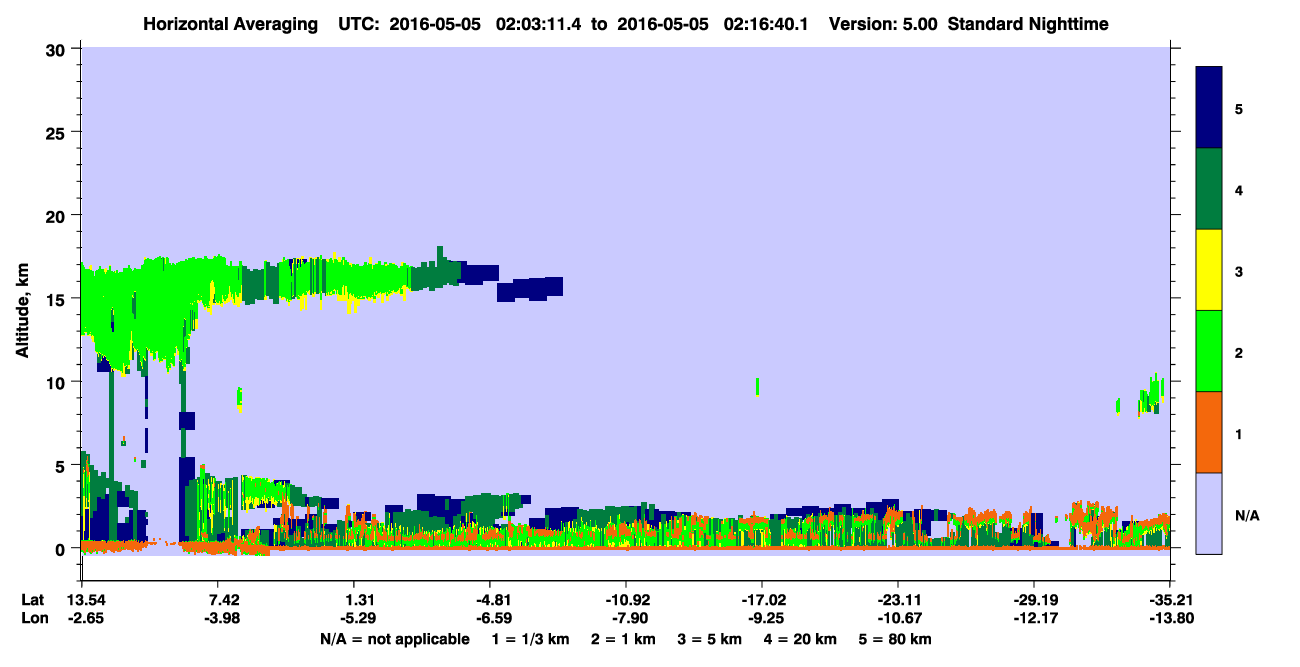Viewport: 1300px width, 667px height.
Task: Click latitude value 1.31
Action: (359, 600)
